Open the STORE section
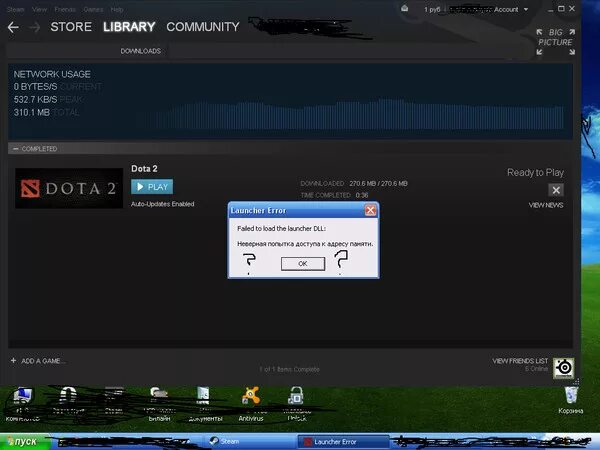Screen dimensions: 600x450 click(71, 27)
